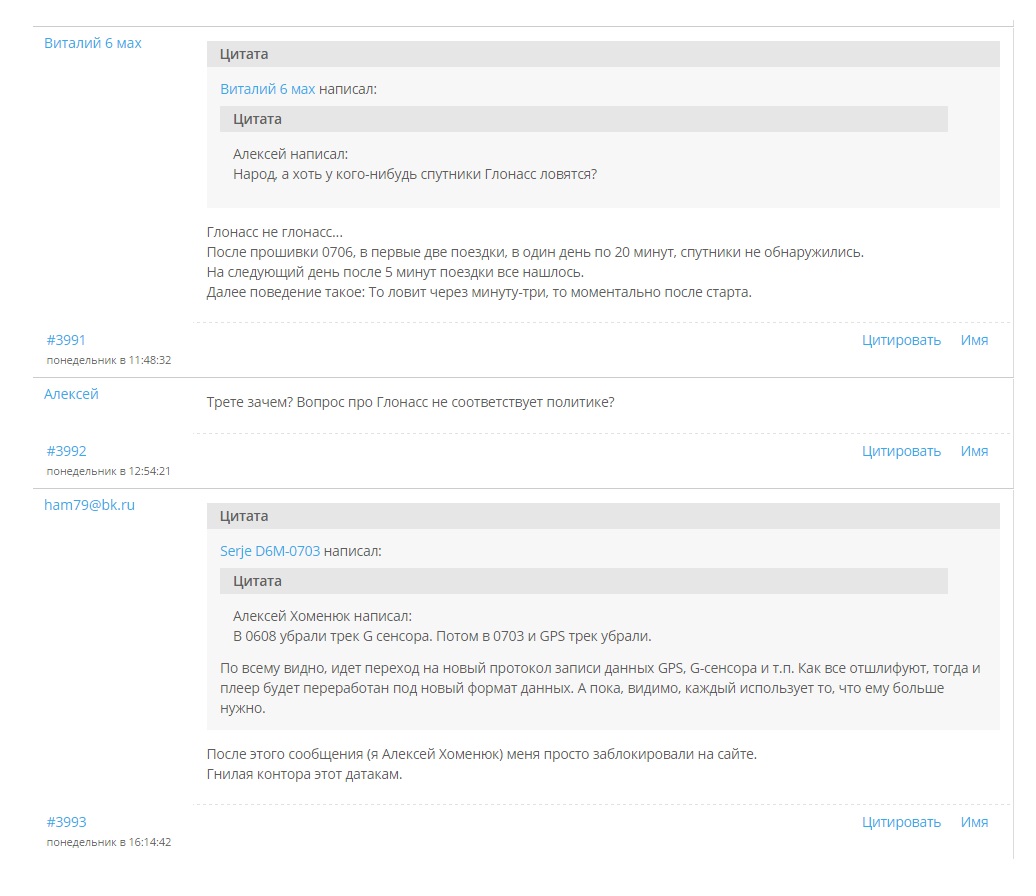Screen dimensions: 1036x896
Task: Click timestamp понедельник в 12:54:21
Action: pyautogui.click(x=108, y=471)
